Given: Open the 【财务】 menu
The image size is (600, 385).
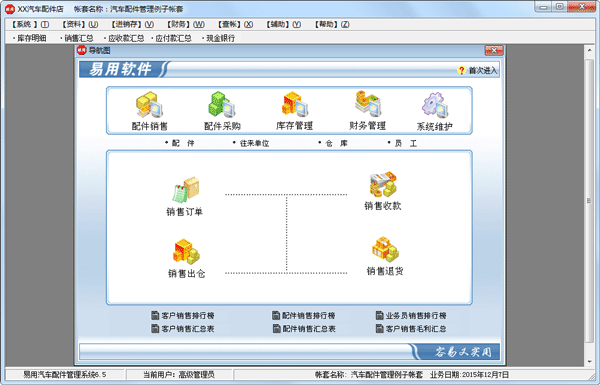Looking at the screenshot, I should click(x=185, y=24).
